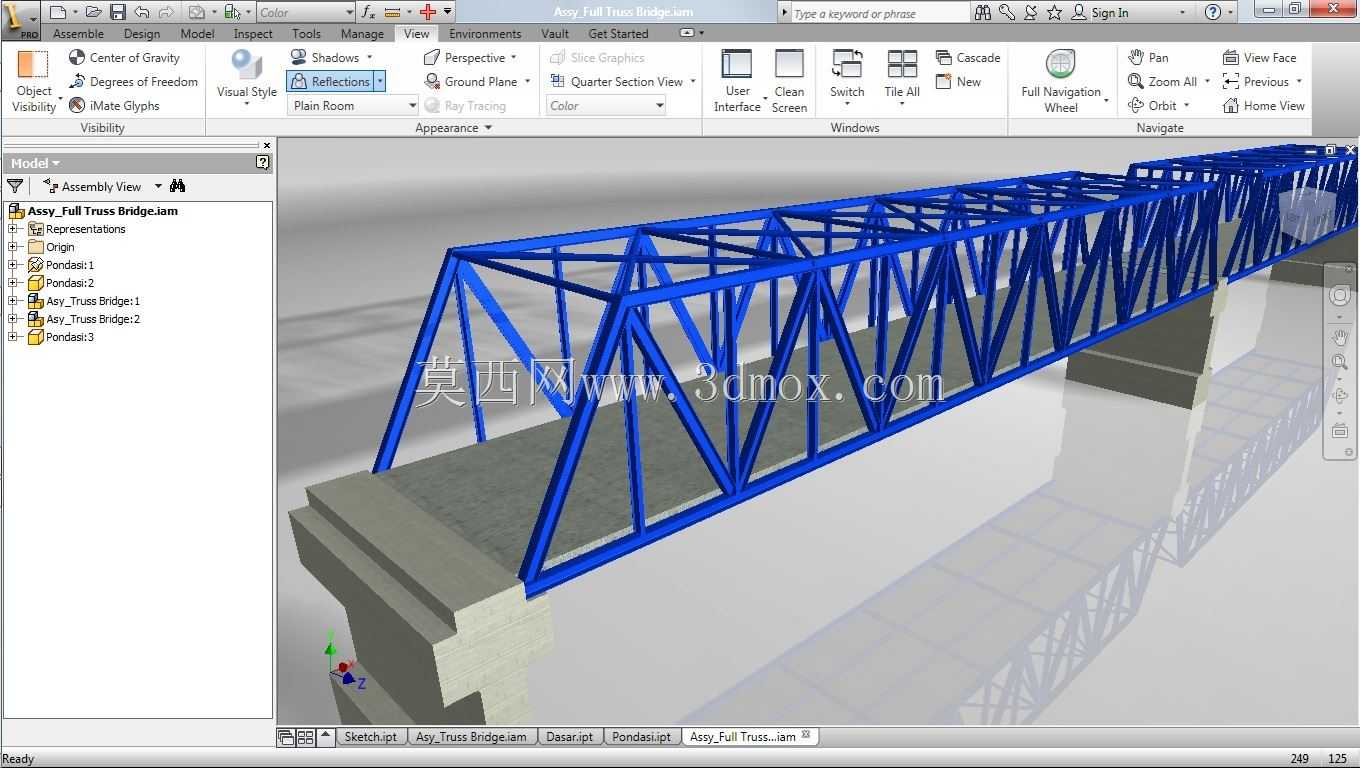Switch to the Sketch.ipt document tab
Image resolution: width=1360 pixels, height=768 pixels.
coord(371,737)
